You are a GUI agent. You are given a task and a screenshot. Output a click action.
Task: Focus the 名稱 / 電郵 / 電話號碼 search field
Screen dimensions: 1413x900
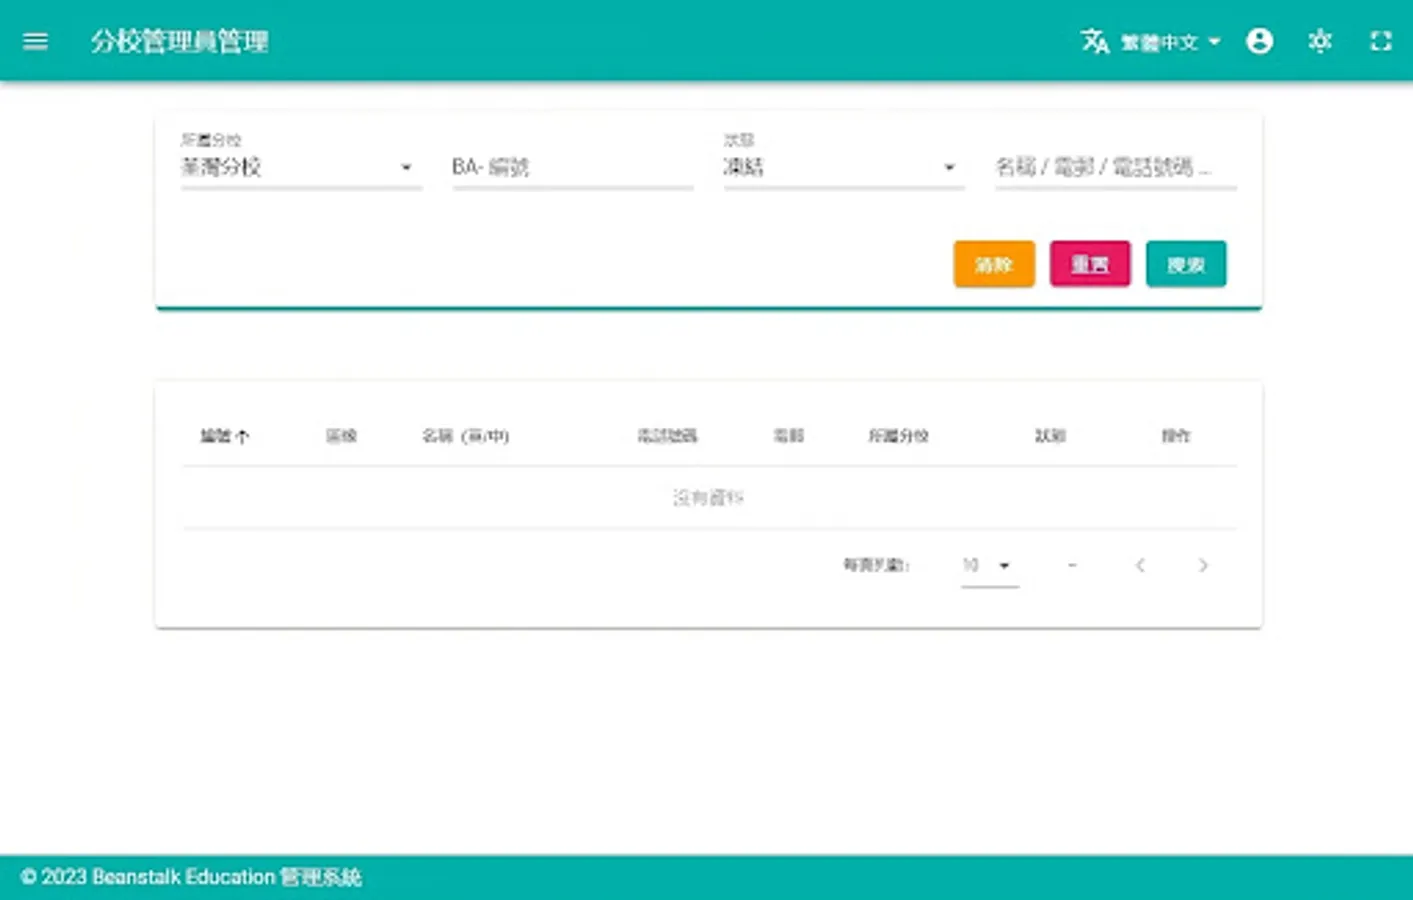pyautogui.click(x=1115, y=167)
